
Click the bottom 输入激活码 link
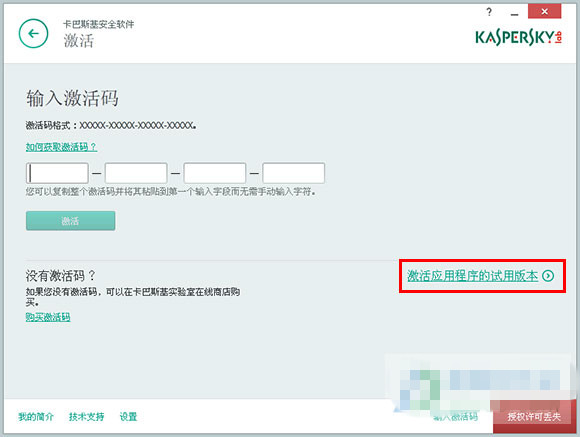pos(456,417)
